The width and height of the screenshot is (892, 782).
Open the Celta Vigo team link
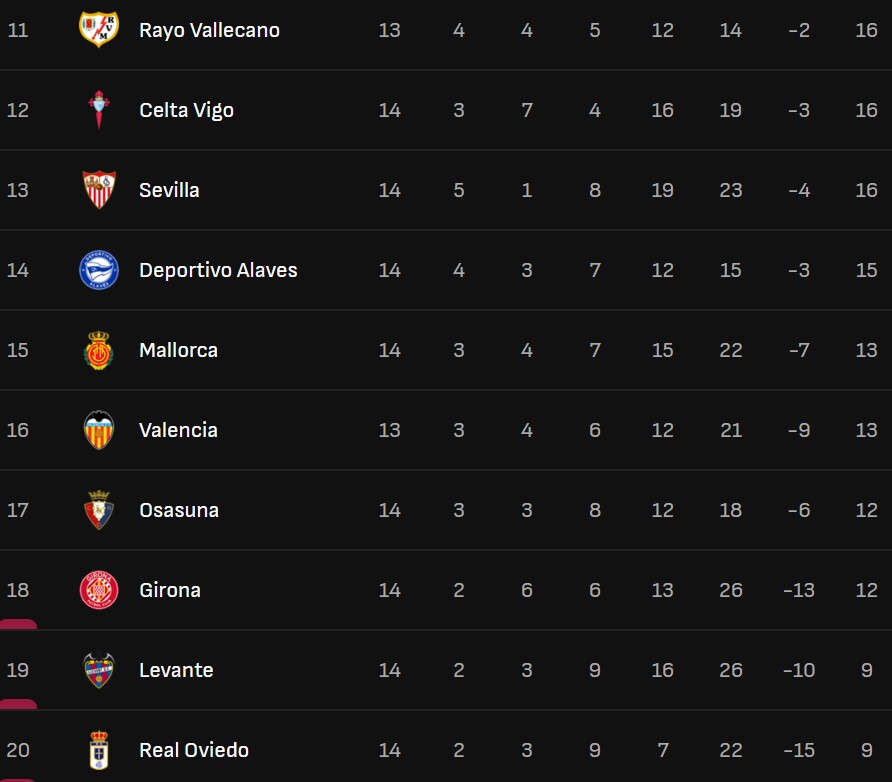coord(186,110)
